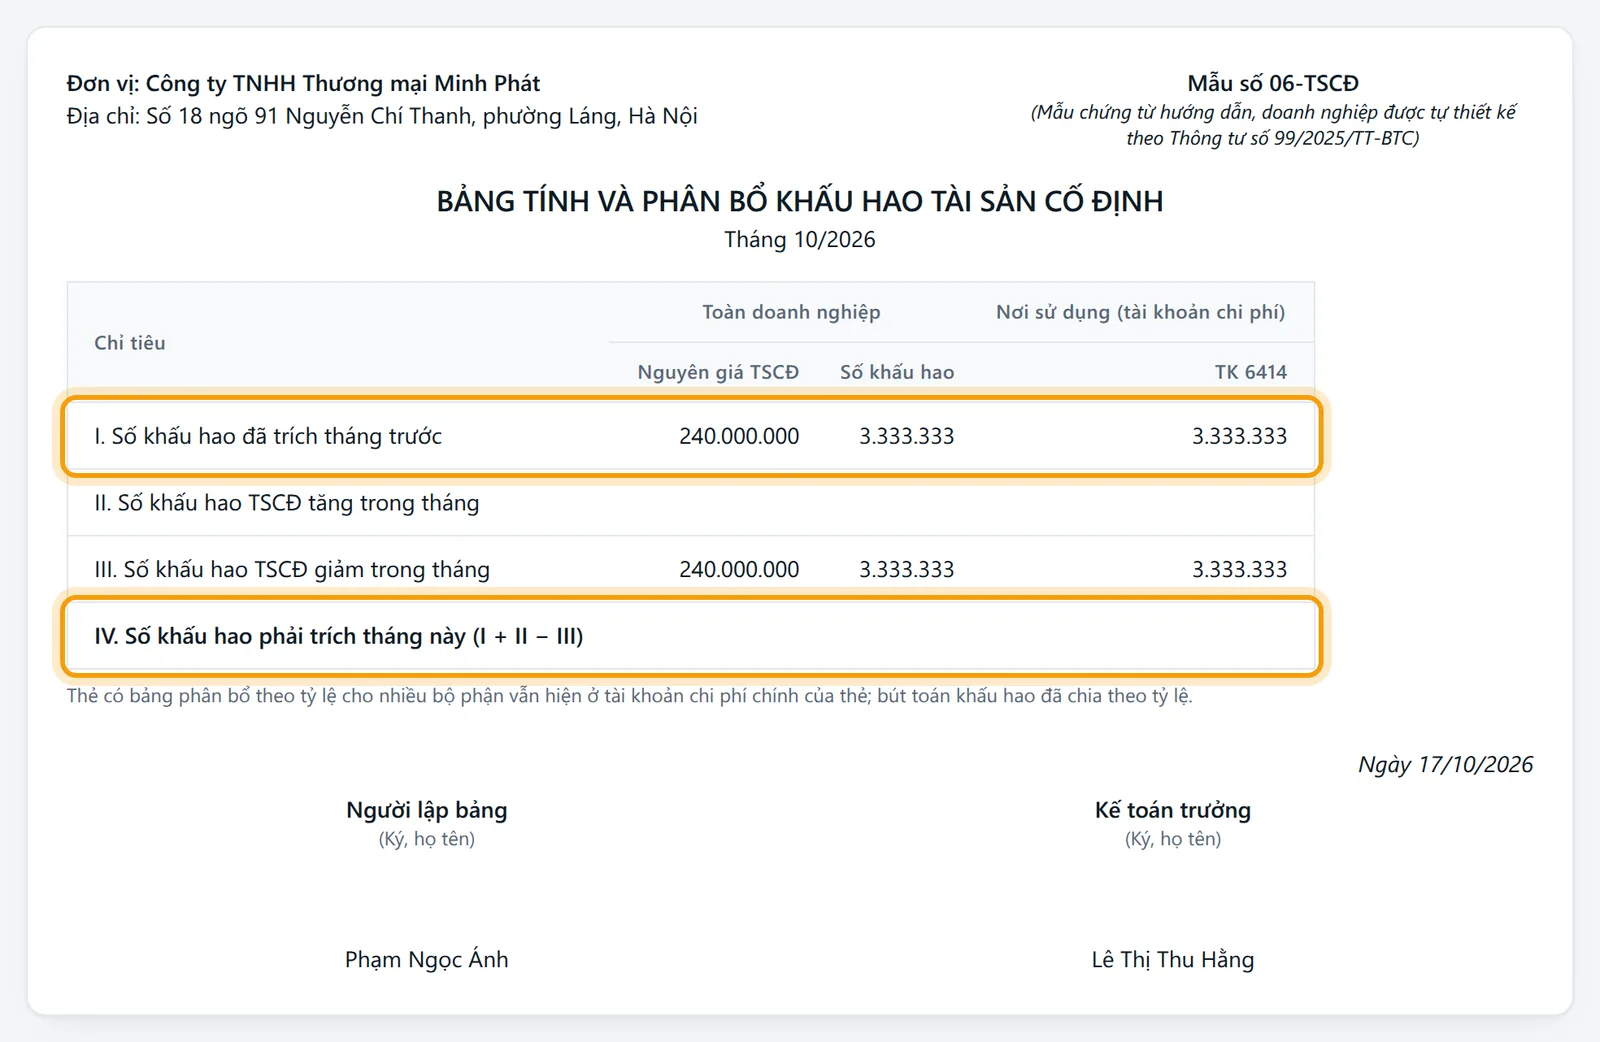Click the footnote about 'bảng phân bổ theo tỷ lệ'
Image resolution: width=1600 pixels, height=1042 pixels.
630,696
